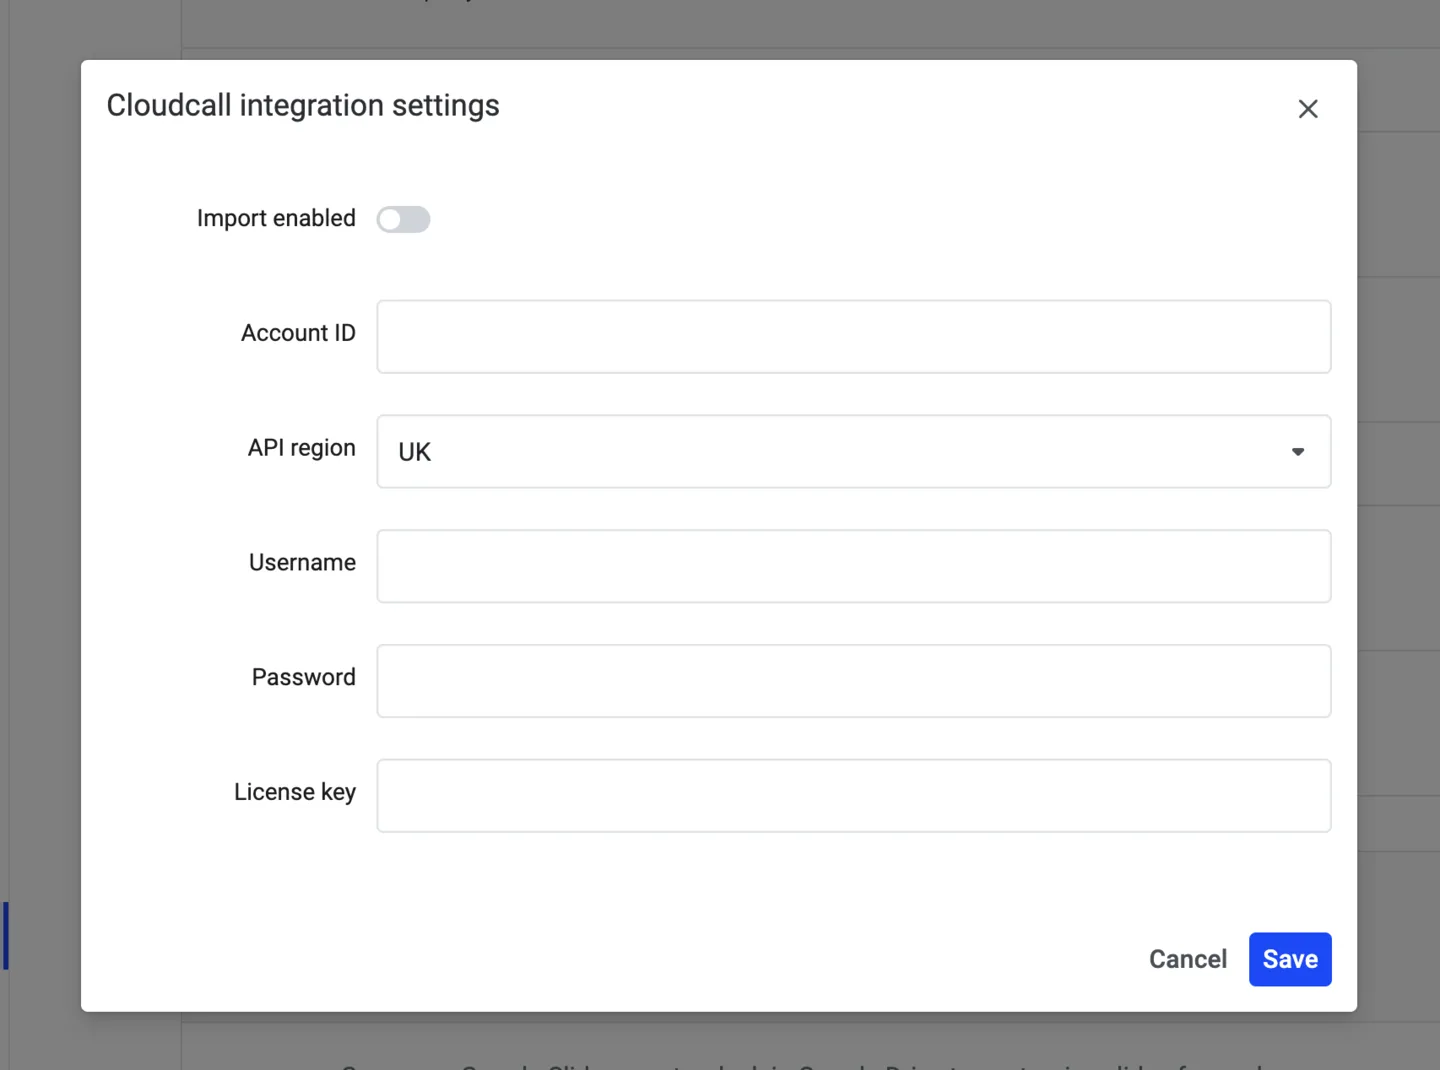The image size is (1440, 1070).
Task: Select the License key input box
Action: [854, 796]
